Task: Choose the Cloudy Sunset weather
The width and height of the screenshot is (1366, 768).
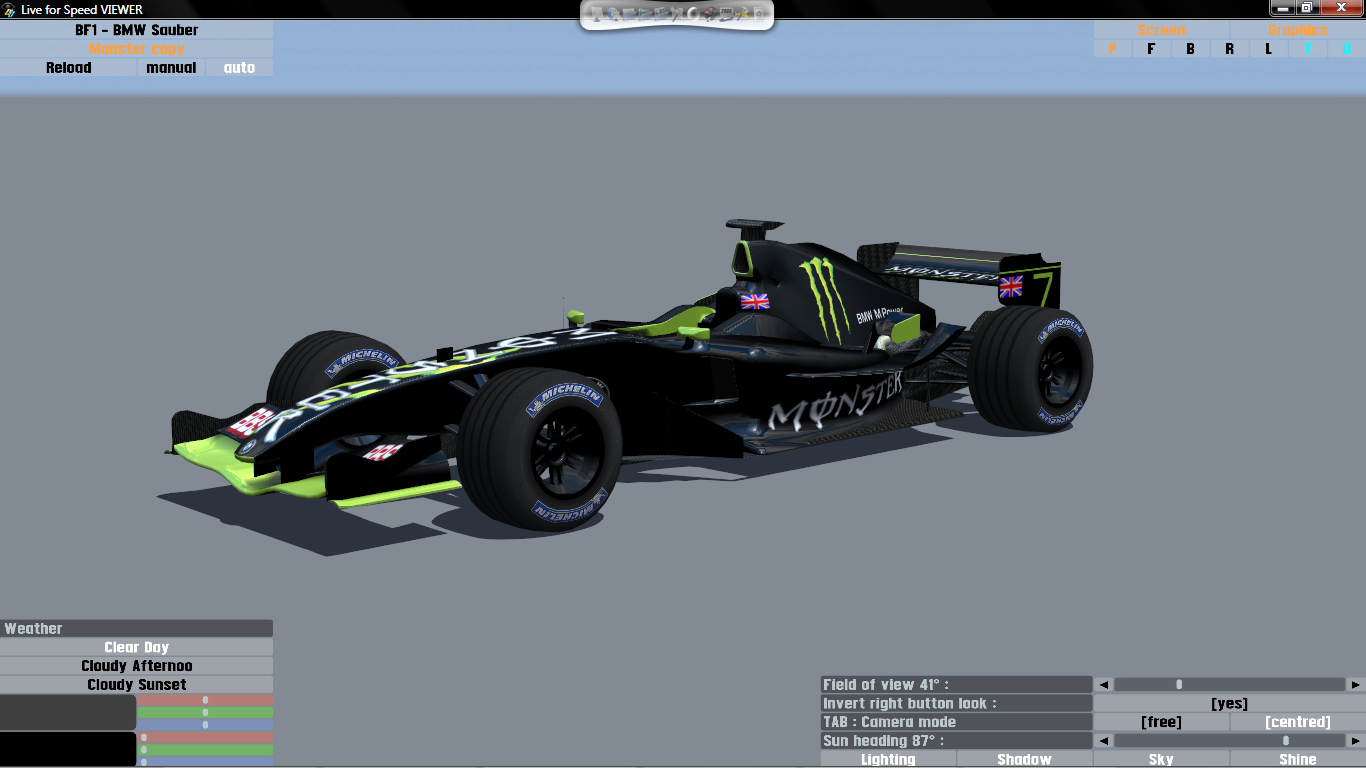Action: point(137,685)
